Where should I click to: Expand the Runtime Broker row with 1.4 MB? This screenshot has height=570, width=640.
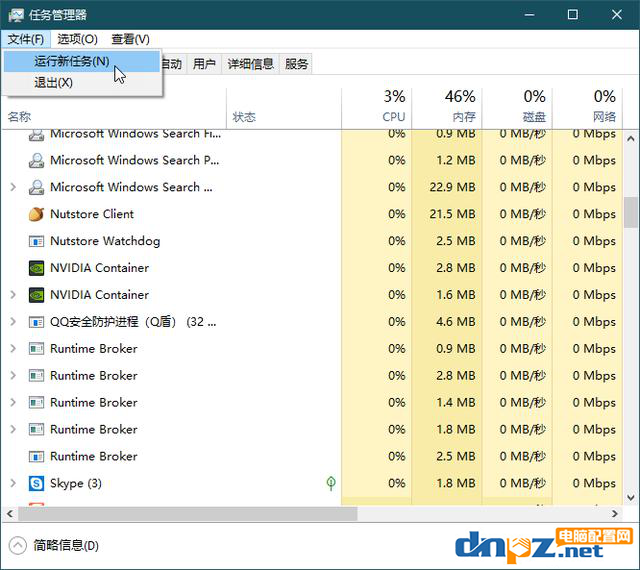point(13,403)
